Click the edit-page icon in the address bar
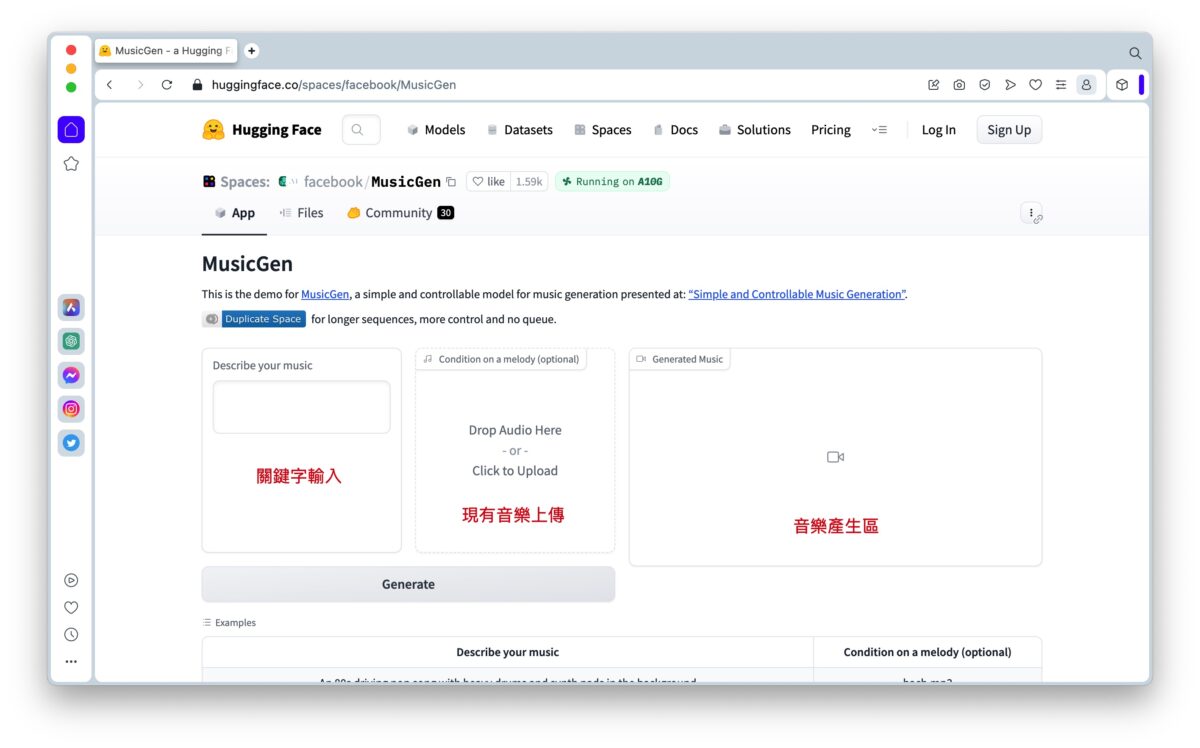1200x748 pixels. pos(934,85)
